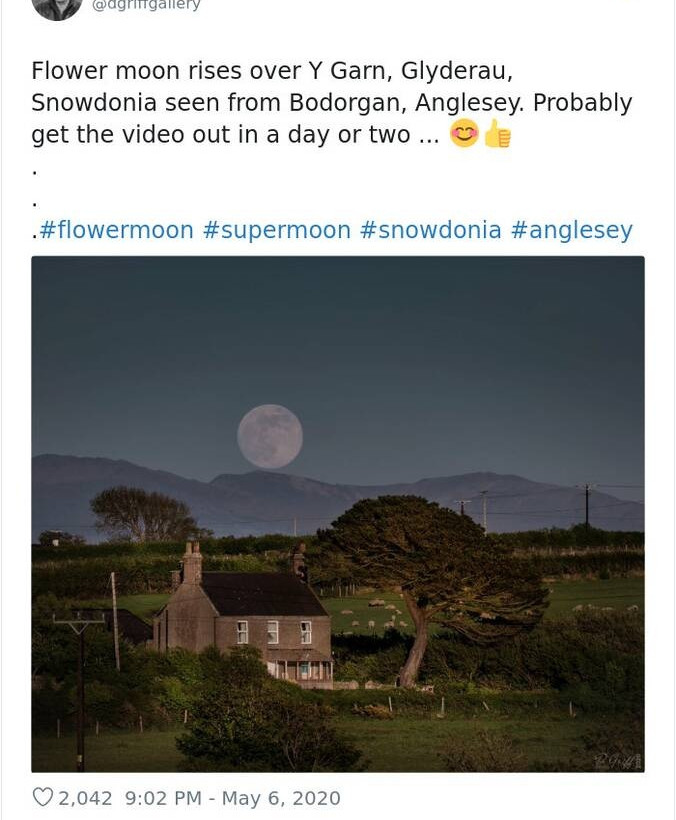The height and width of the screenshot is (820, 676).
Task: Click the thumbs up emoji
Action: (497, 134)
